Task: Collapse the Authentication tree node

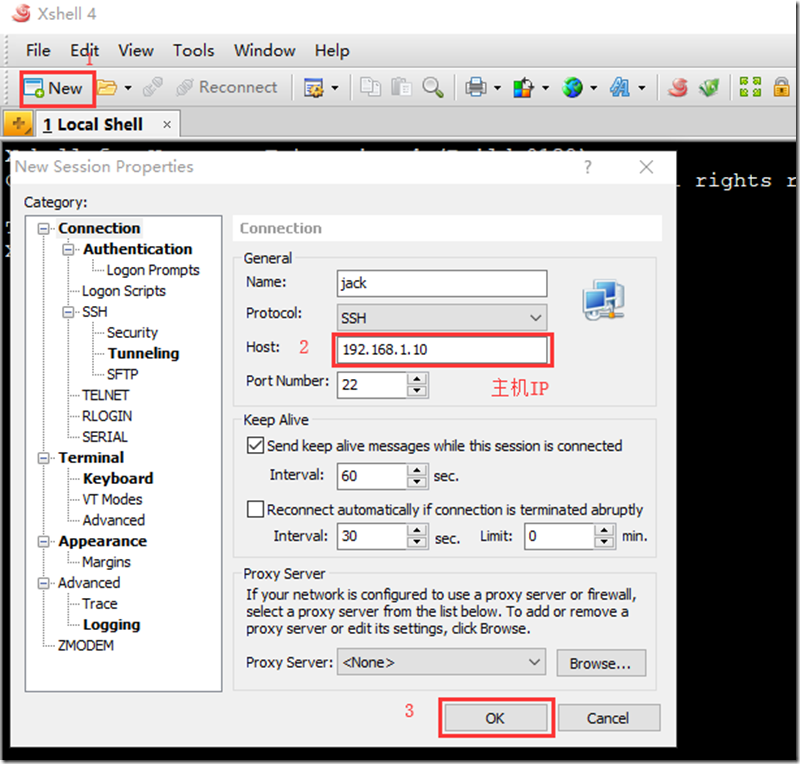Action: pyautogui.click(x=68, y=249)
